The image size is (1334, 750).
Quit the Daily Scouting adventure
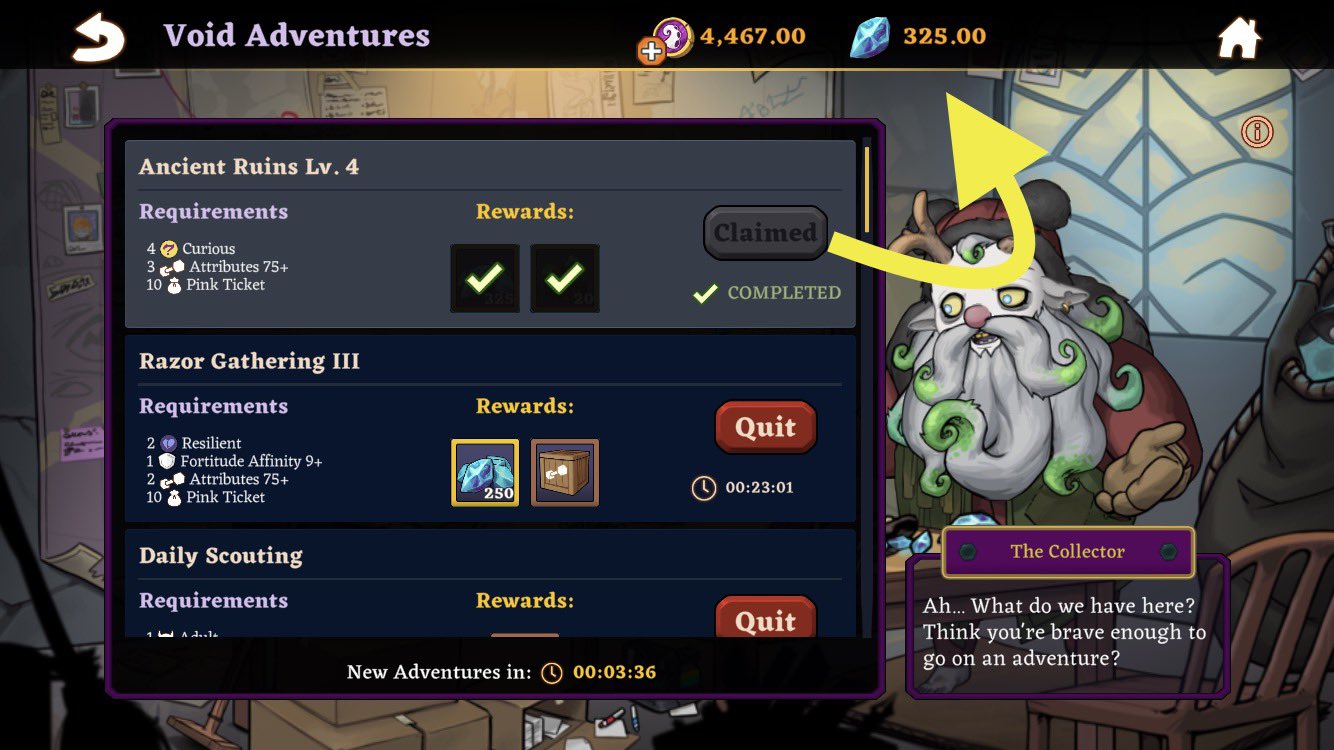point(766,617)
